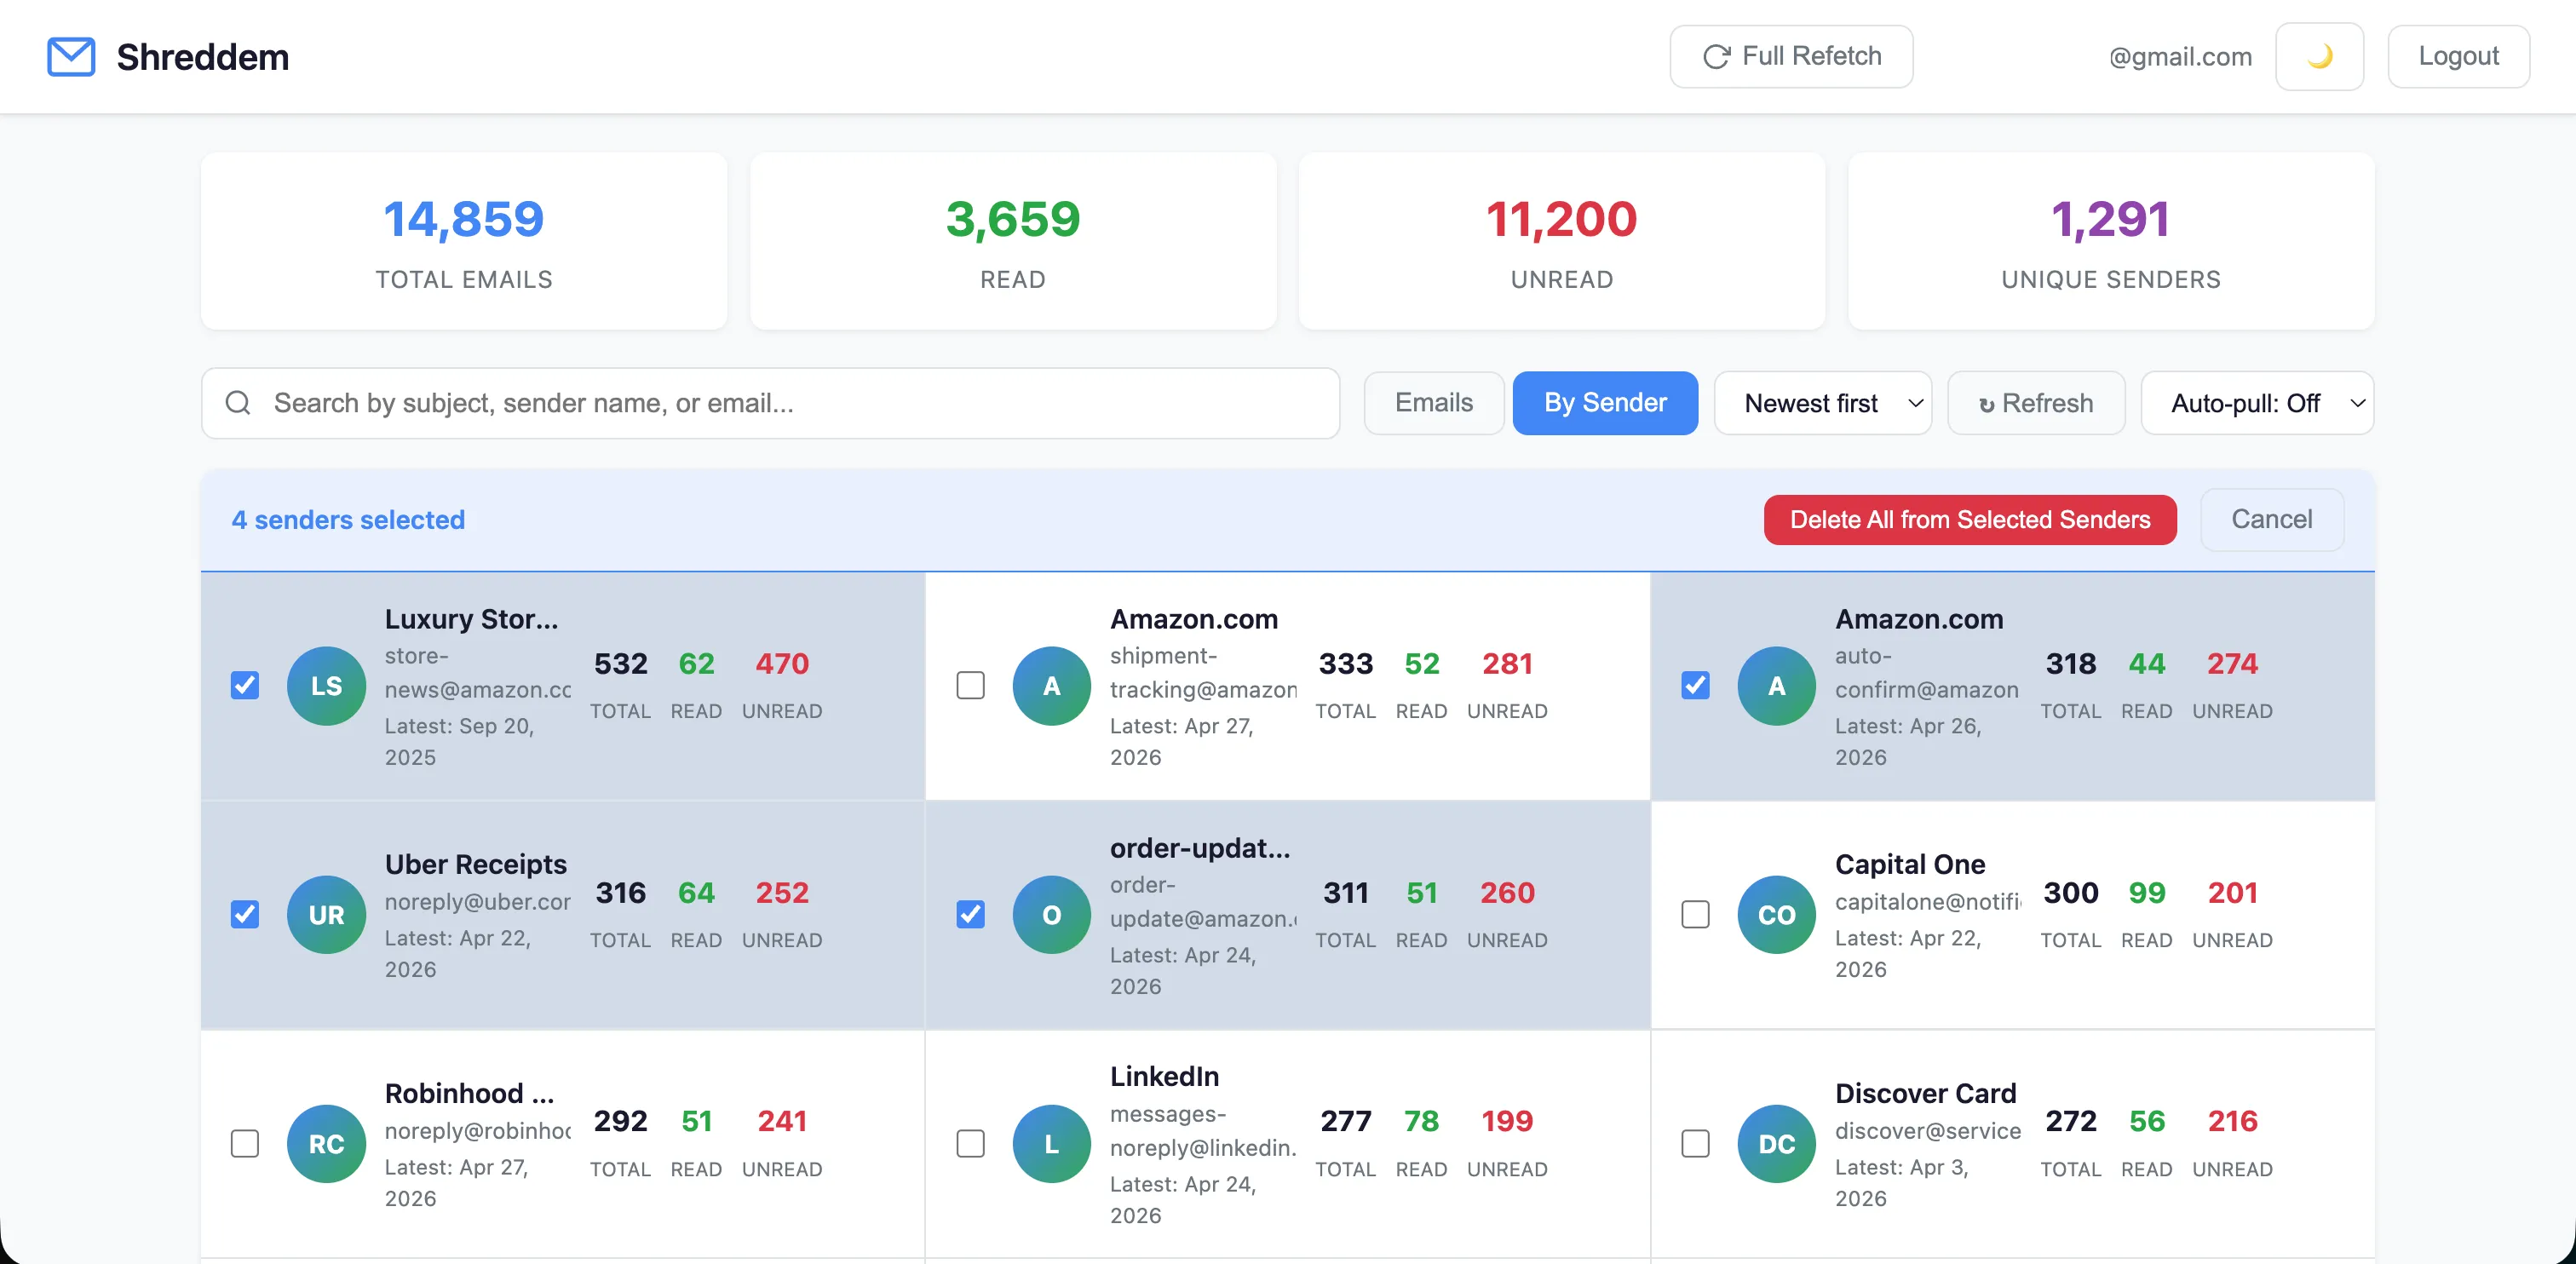The height and width of the screenshot is (1264, 2576).
Task: Uncheck the order-update sender checkbox
Action: (970, 915)
